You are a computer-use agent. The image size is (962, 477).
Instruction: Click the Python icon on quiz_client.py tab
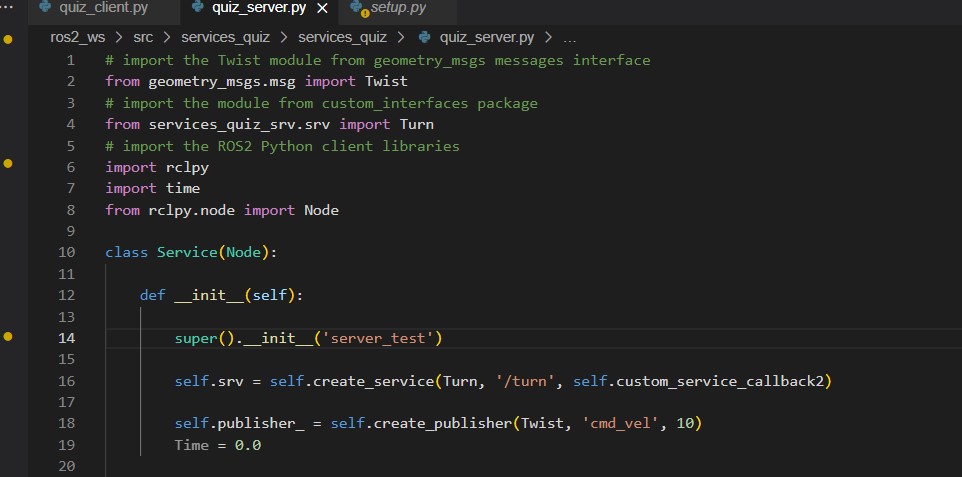coord(44,7)
